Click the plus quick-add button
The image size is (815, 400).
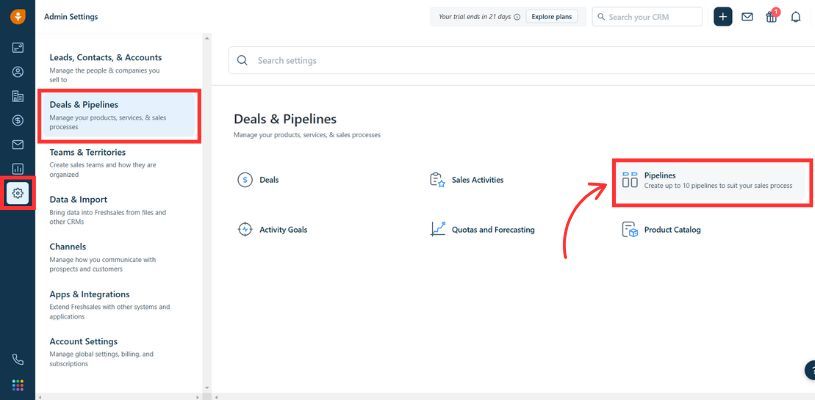click(722, 17)
